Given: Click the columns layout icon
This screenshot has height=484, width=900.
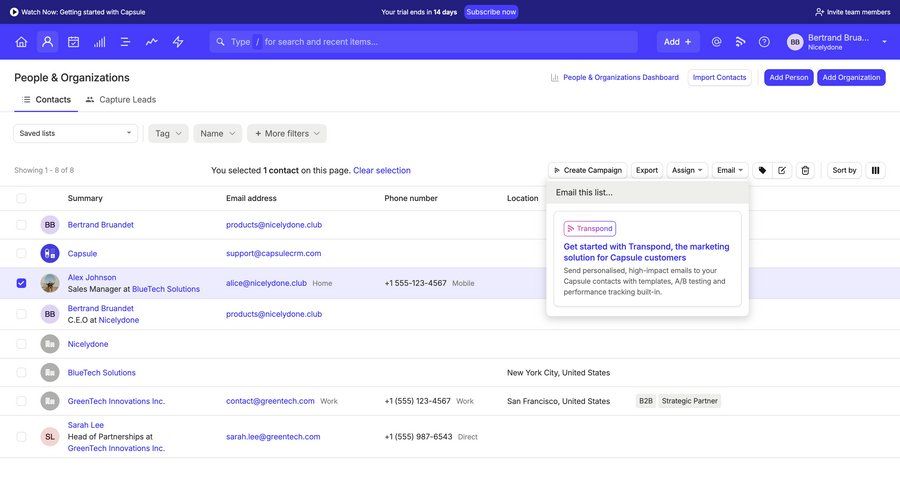Looking at the screenshot, I should point(875,170).
